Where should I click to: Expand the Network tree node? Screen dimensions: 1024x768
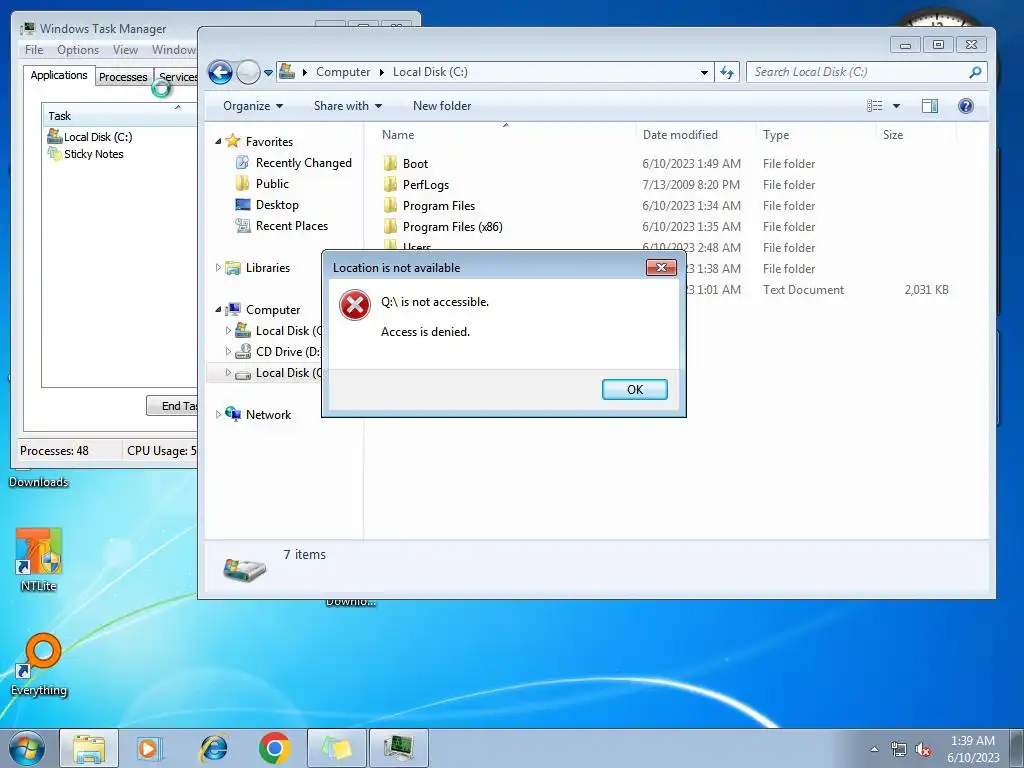point(218,414)
